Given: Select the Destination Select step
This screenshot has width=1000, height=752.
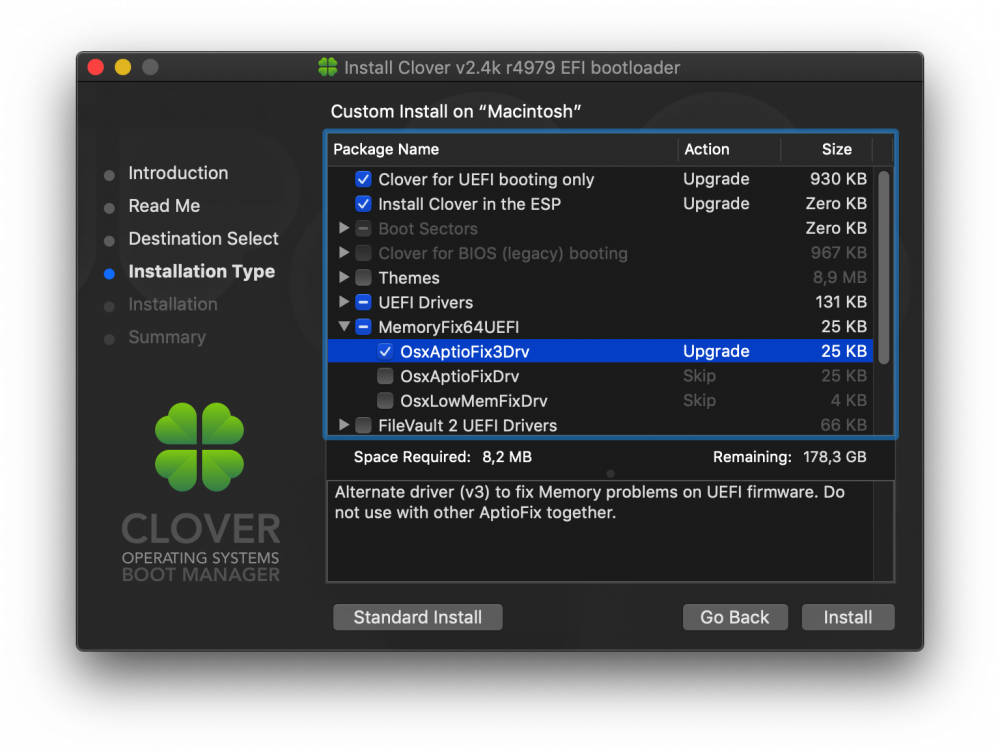Looking at the screenshot, I should pos(203,239).
